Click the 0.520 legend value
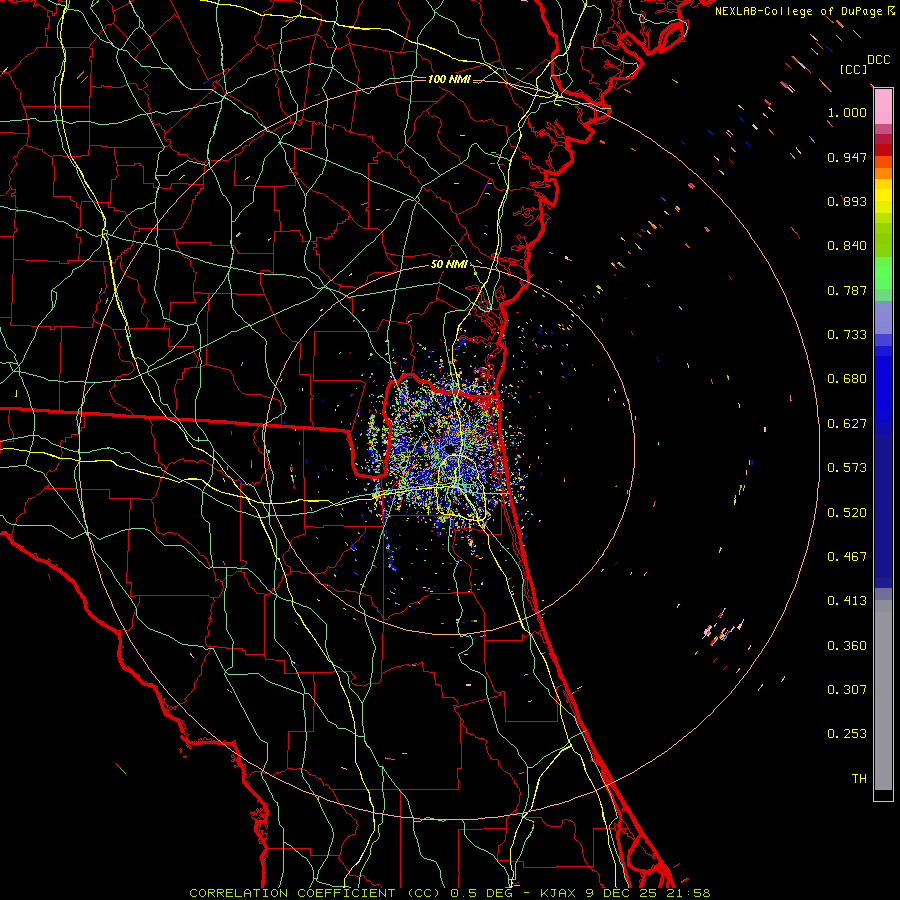This screenshot has width=900, height=900. pos(847,513)
